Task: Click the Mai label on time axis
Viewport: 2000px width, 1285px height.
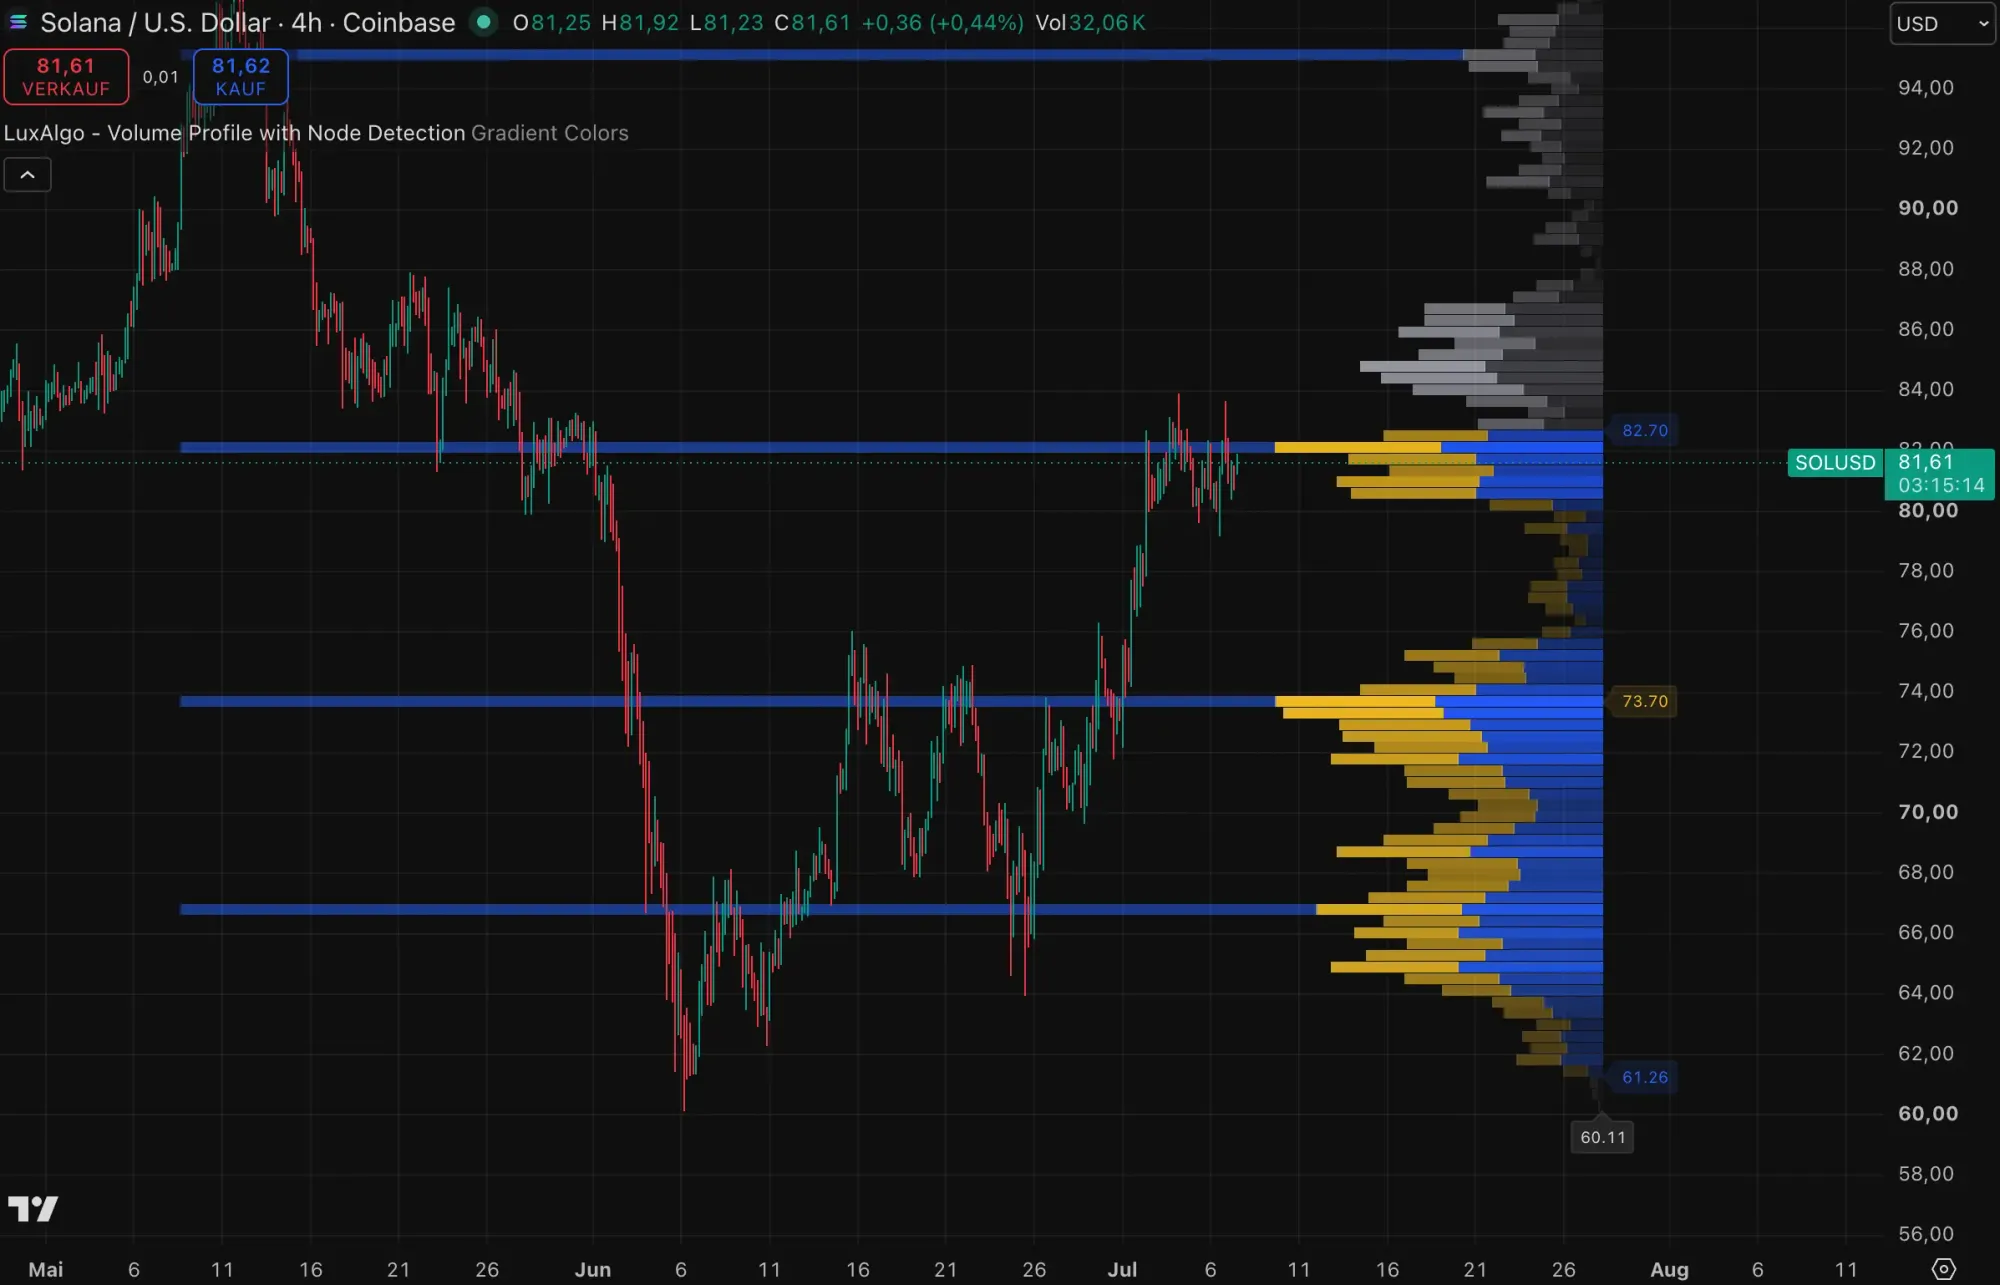Action: coord(46,1270)
